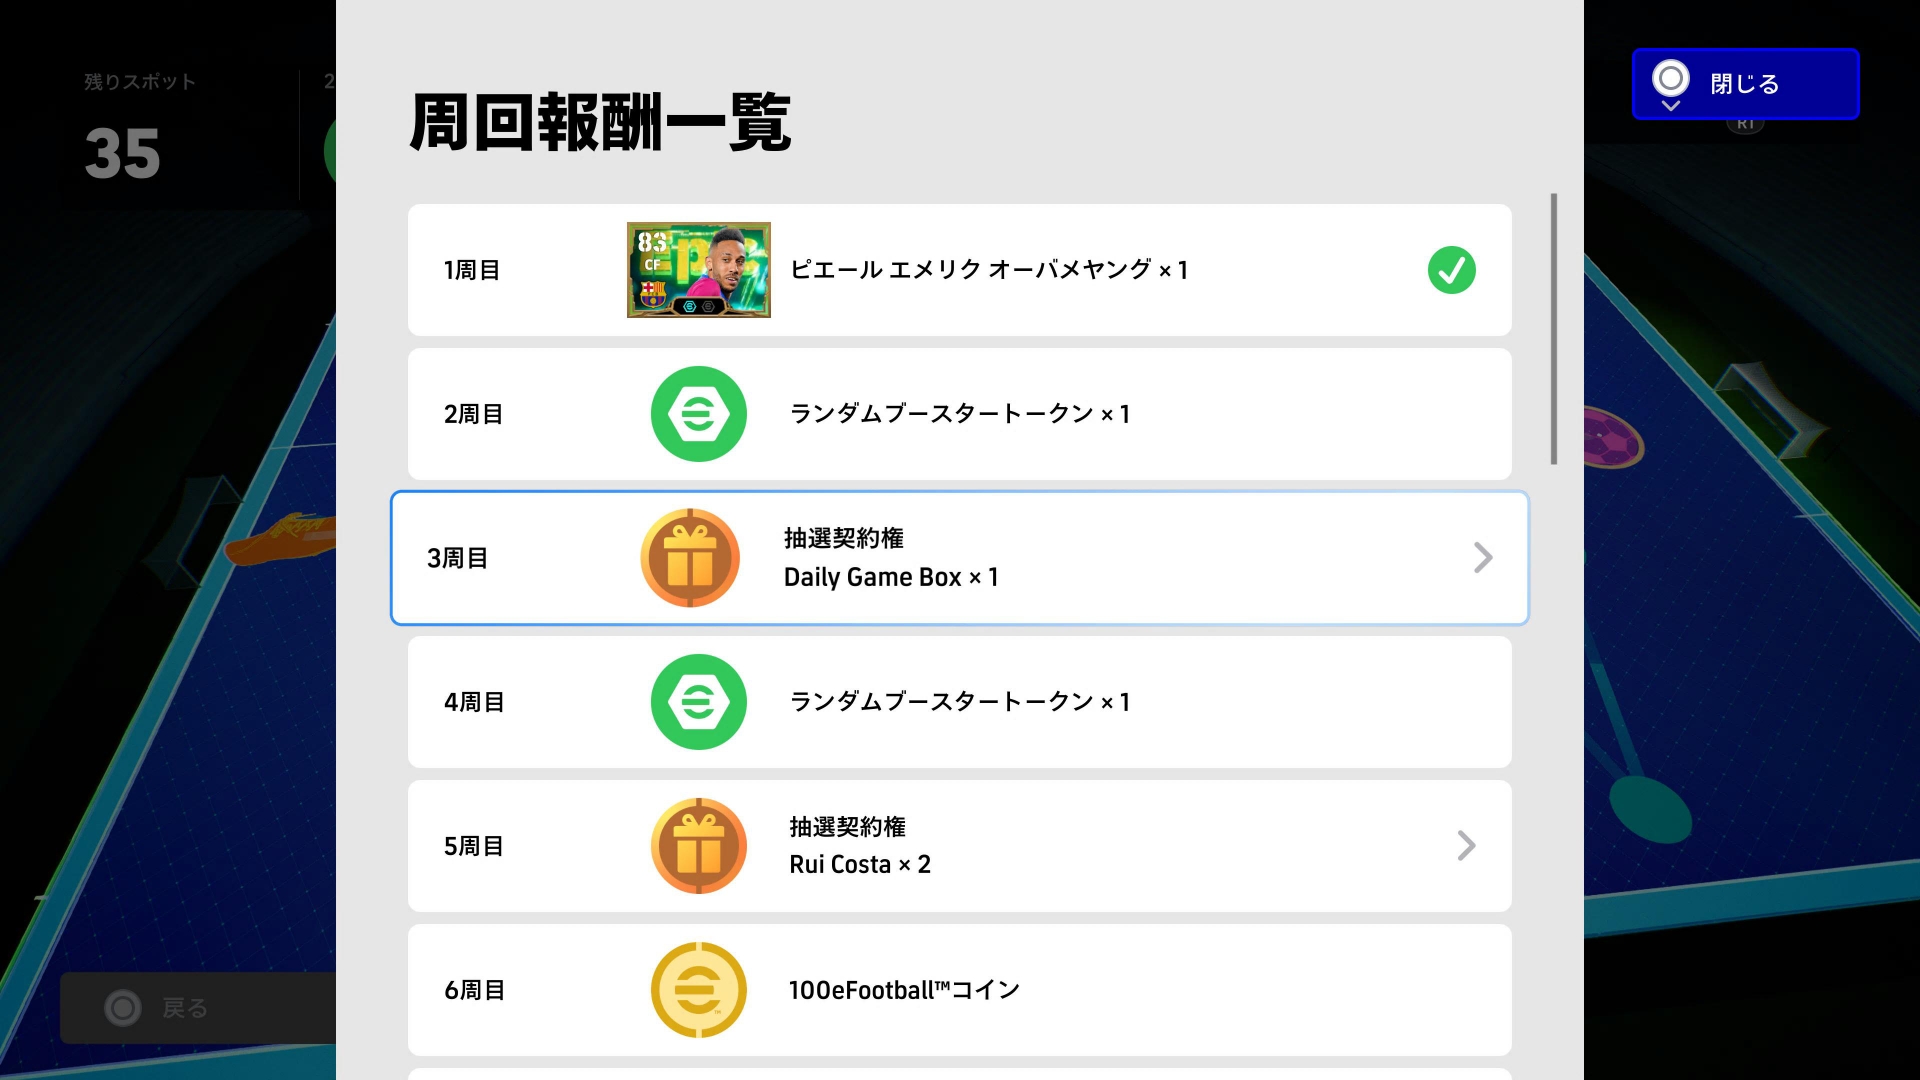1920x1080 pixels.
Task: Click the Aubameyang player card thumbnail
Action: 698,270
